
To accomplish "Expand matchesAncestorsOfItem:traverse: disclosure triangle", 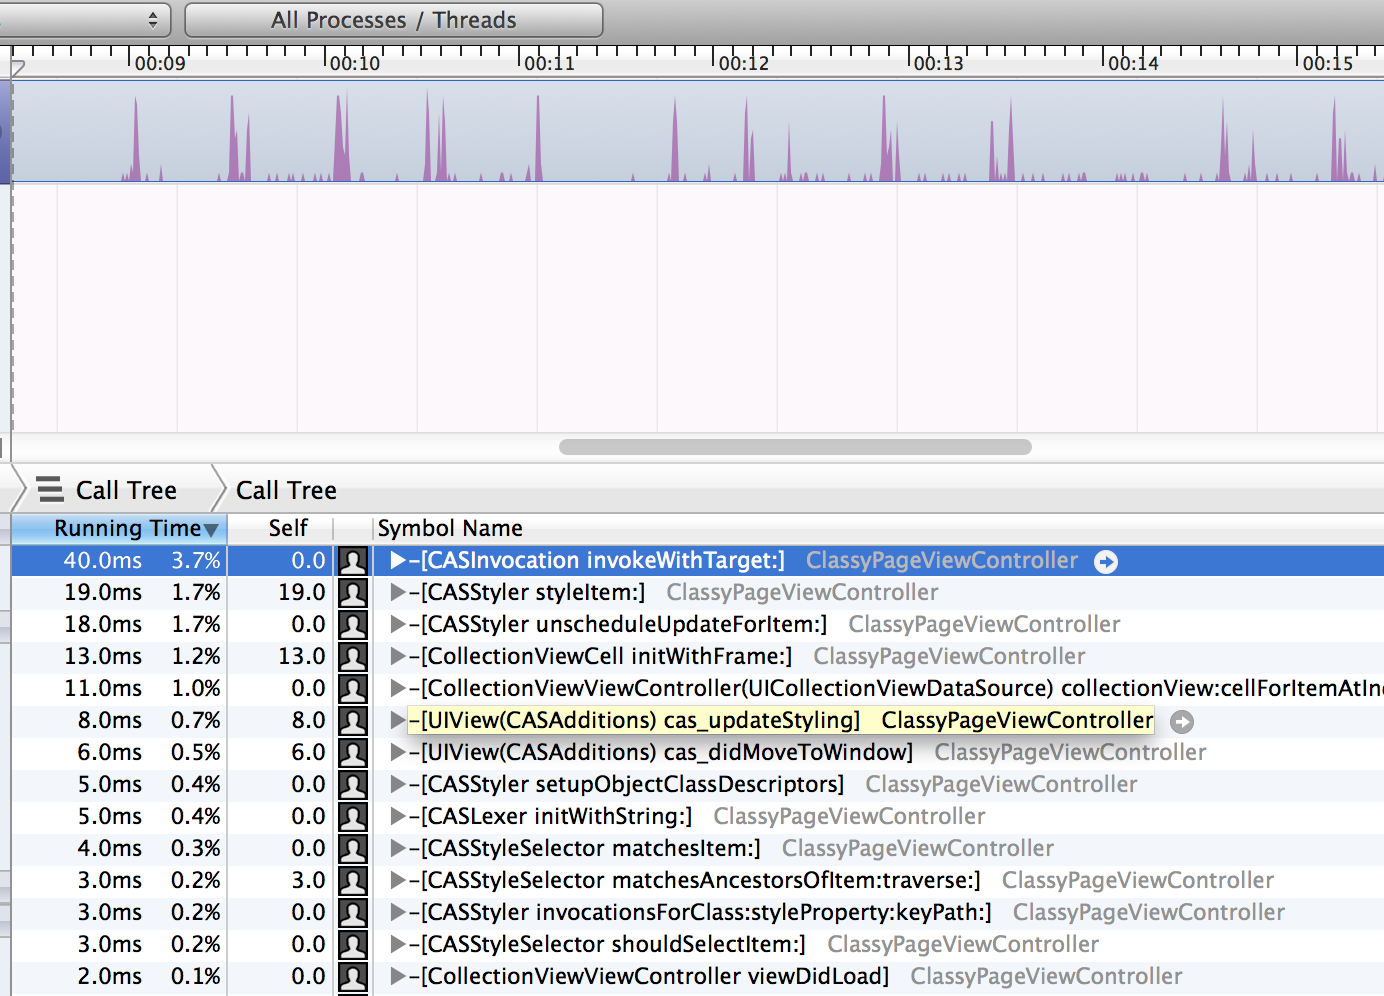I will (398, 880).
